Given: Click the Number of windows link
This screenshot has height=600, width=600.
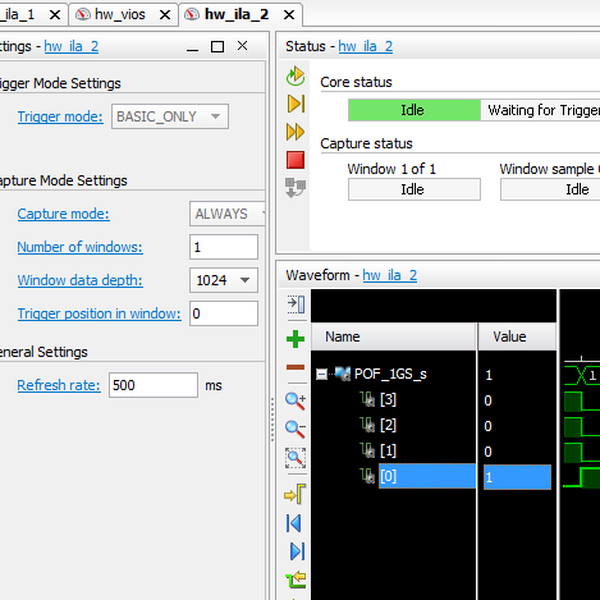Looking at the screenshot, I should (80, 247).
